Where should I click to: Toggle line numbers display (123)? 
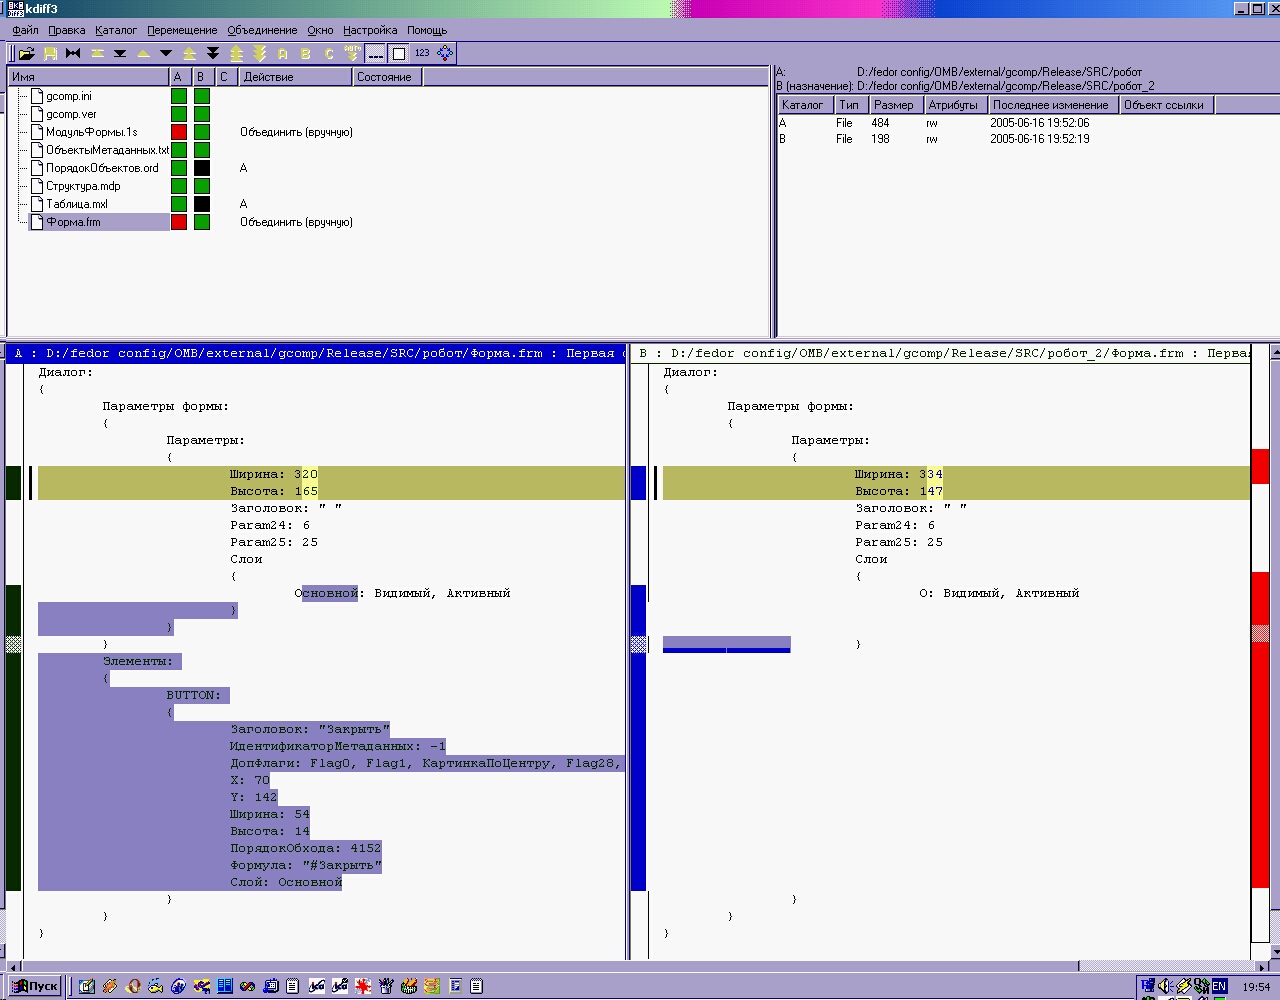(422, 53)
